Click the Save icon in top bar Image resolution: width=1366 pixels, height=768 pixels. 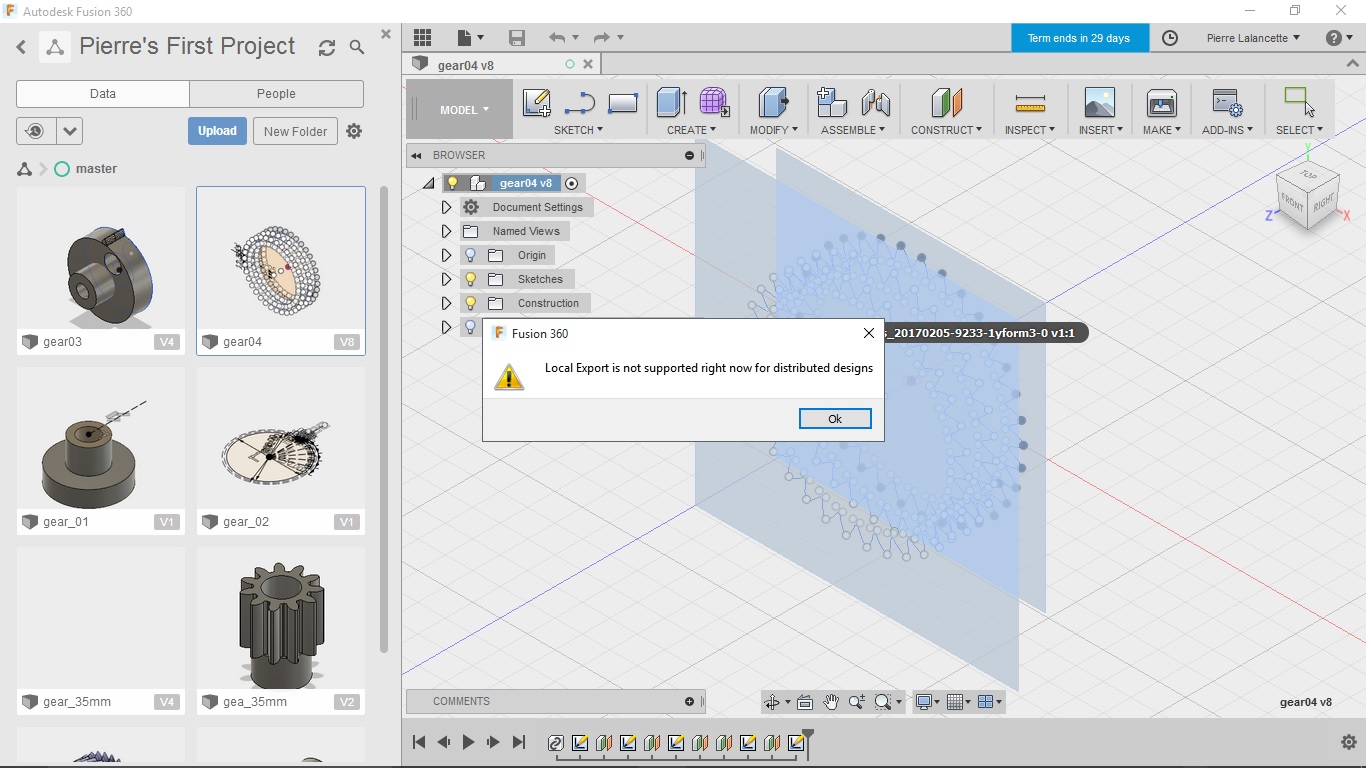click(x=517, y=38)
